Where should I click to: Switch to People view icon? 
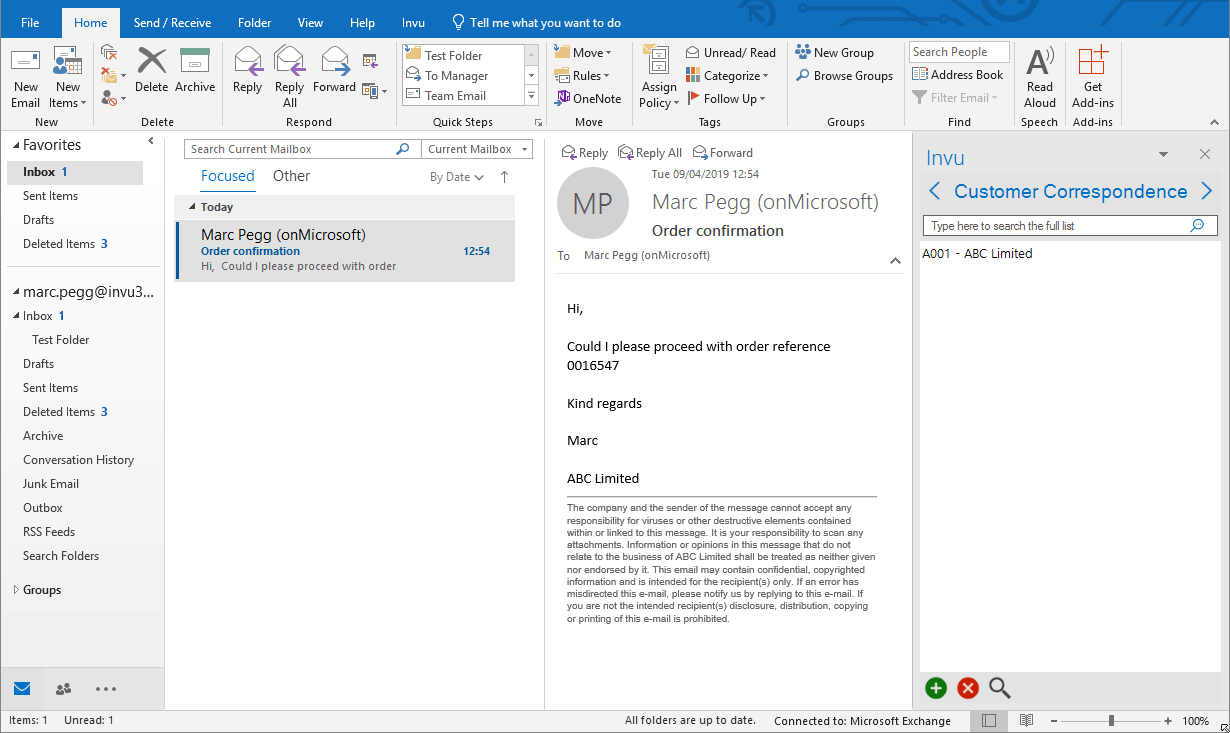click(x=63, y=689)
